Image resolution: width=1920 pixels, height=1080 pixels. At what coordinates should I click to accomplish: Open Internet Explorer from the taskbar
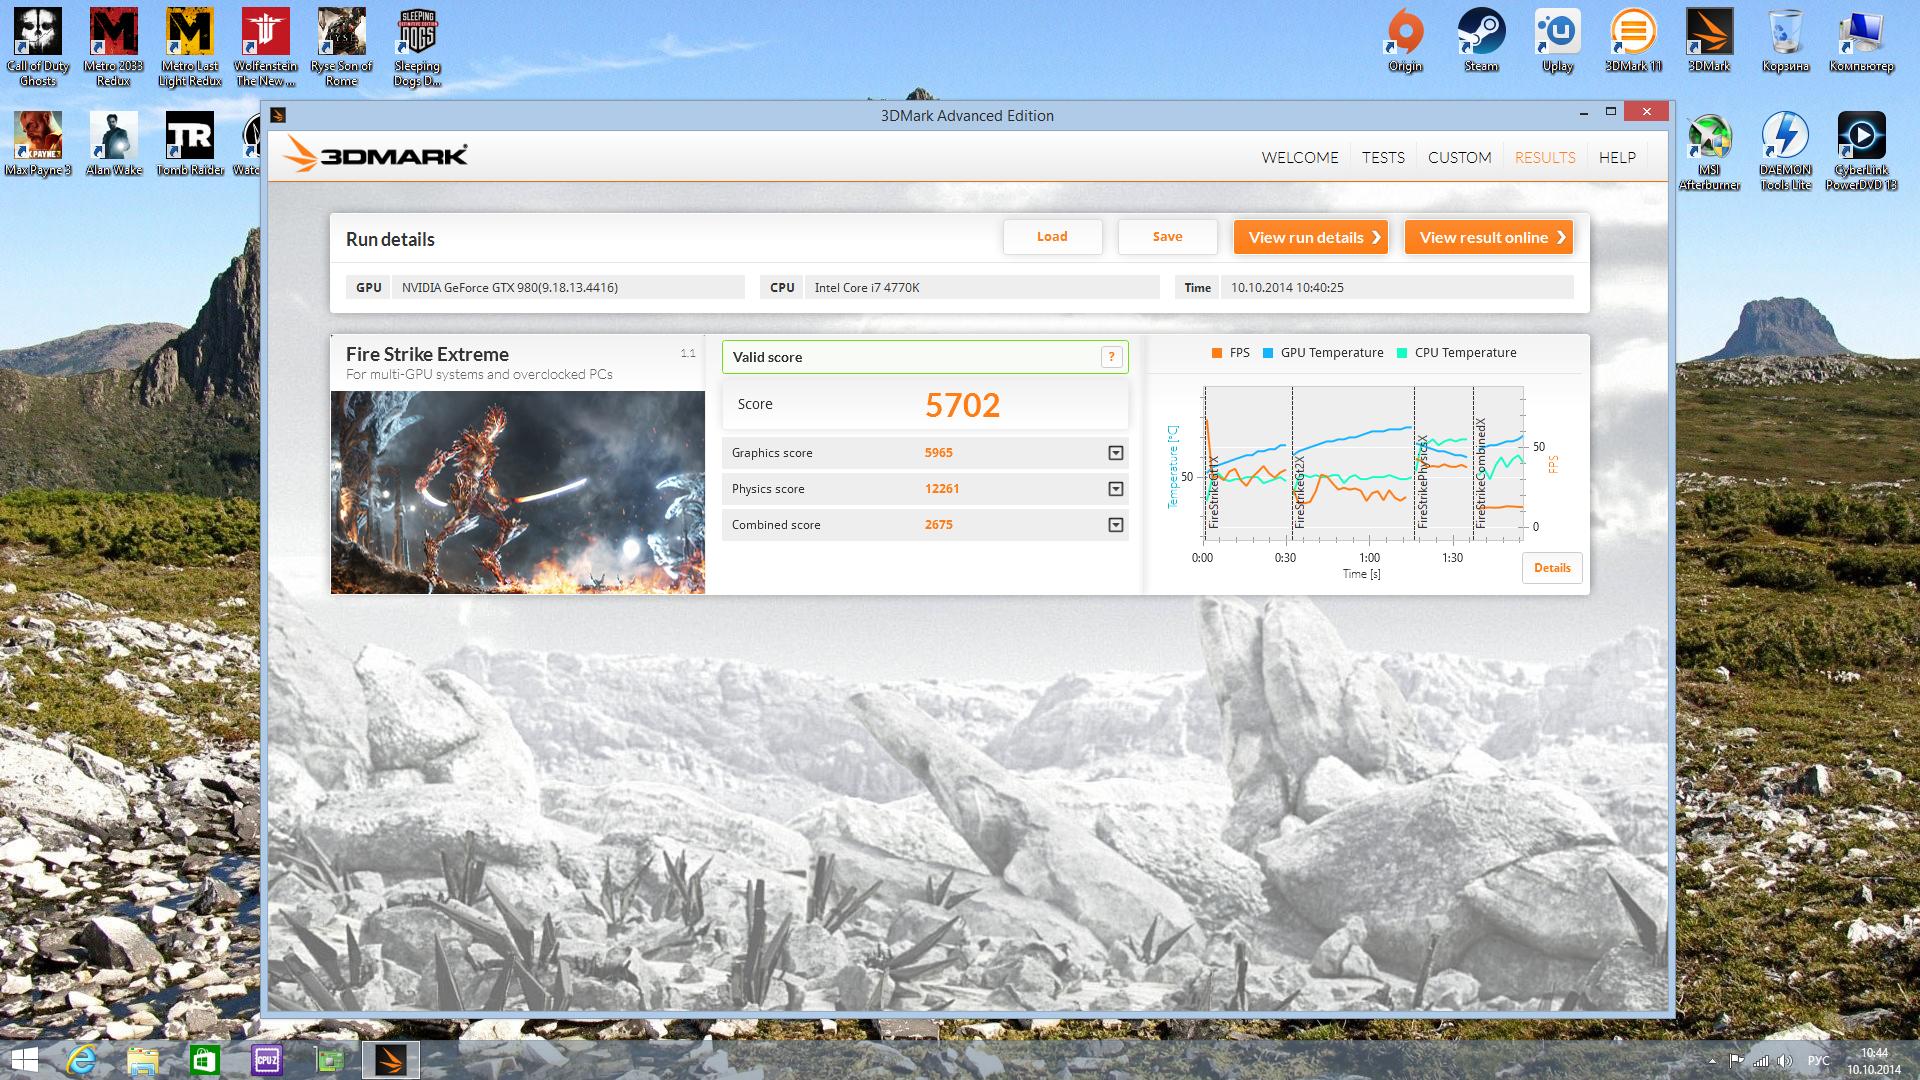click(x=81, y=1060)
